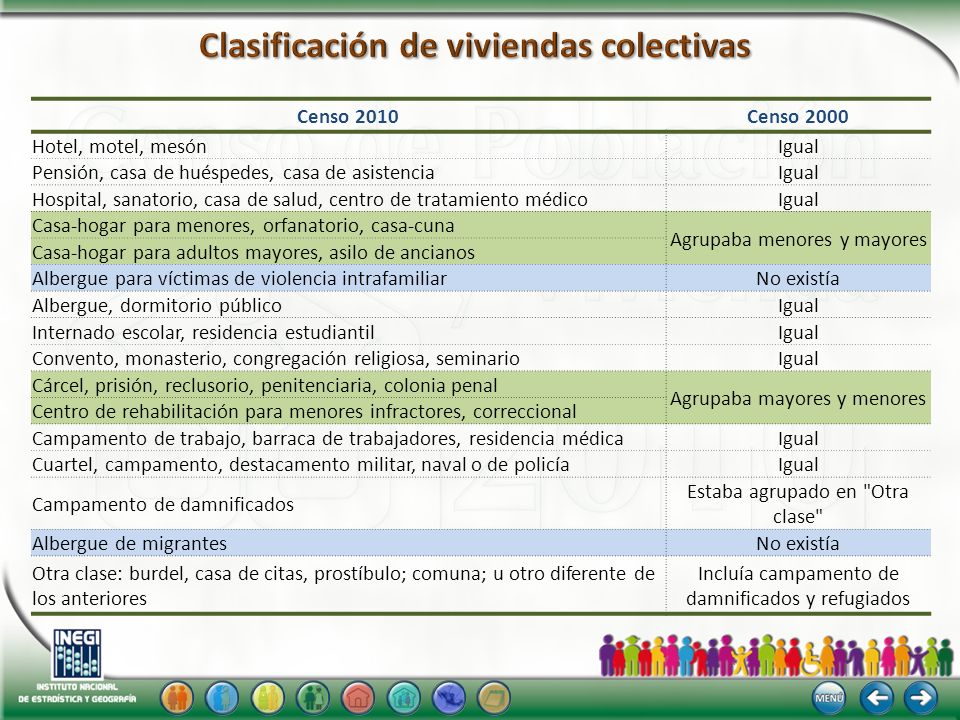
Task: Open the purple Mexico map section icon
Action: 449,697
